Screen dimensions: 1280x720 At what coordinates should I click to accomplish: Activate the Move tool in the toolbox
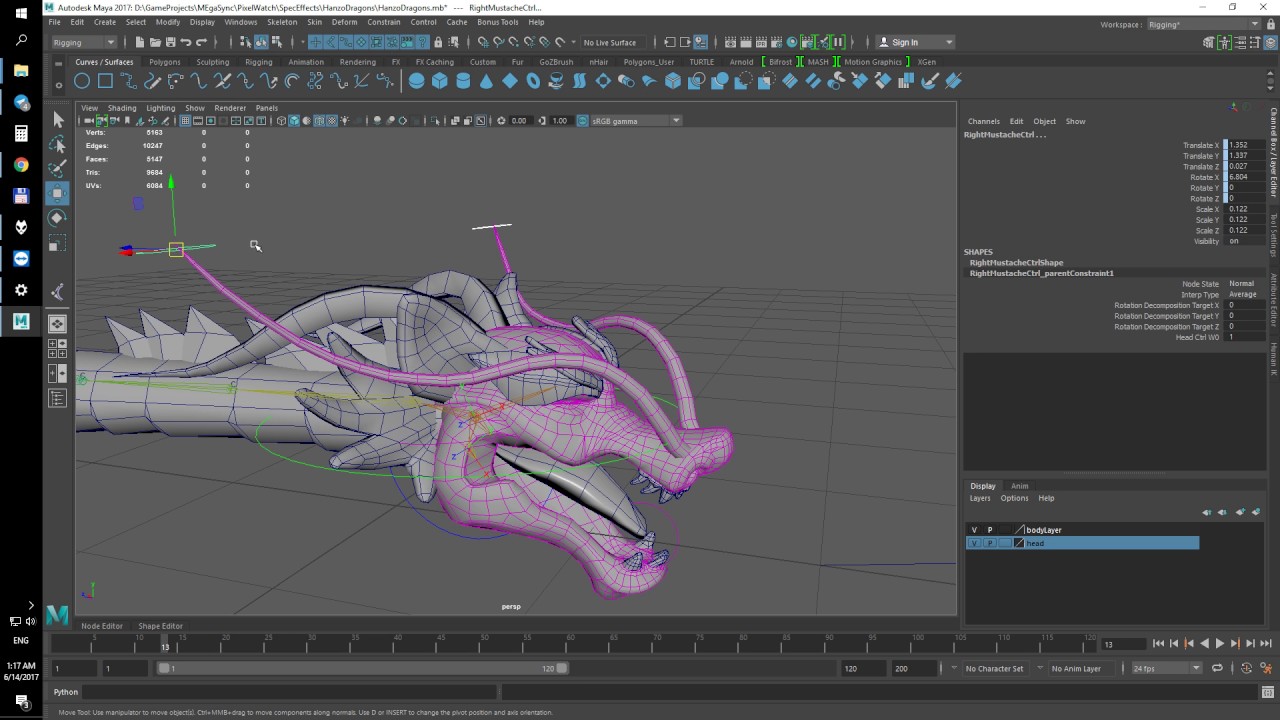tap(57, 193)
